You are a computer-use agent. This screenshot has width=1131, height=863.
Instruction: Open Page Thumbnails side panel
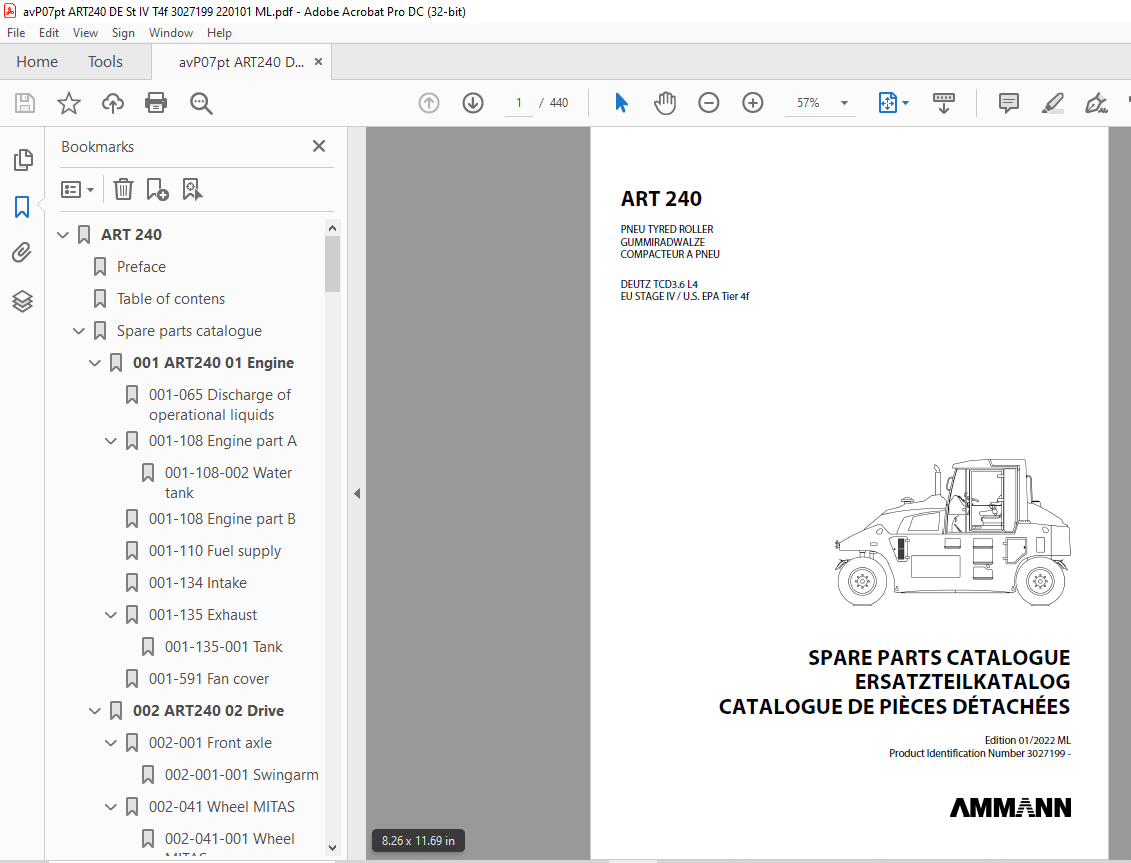click(22, 160)
